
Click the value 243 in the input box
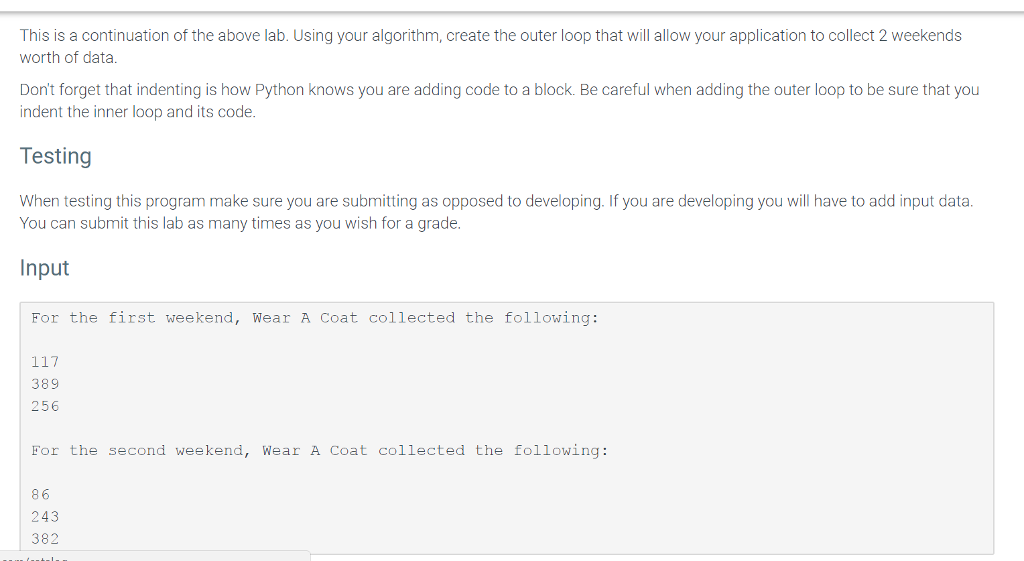[x=45, y=516]
